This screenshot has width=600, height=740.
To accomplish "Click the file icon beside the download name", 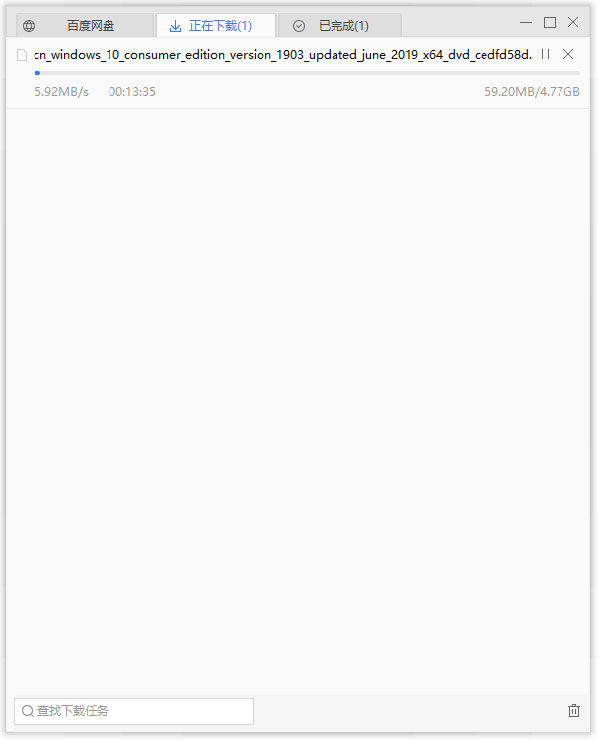I will pyautogui.click(x=22, y=55).
